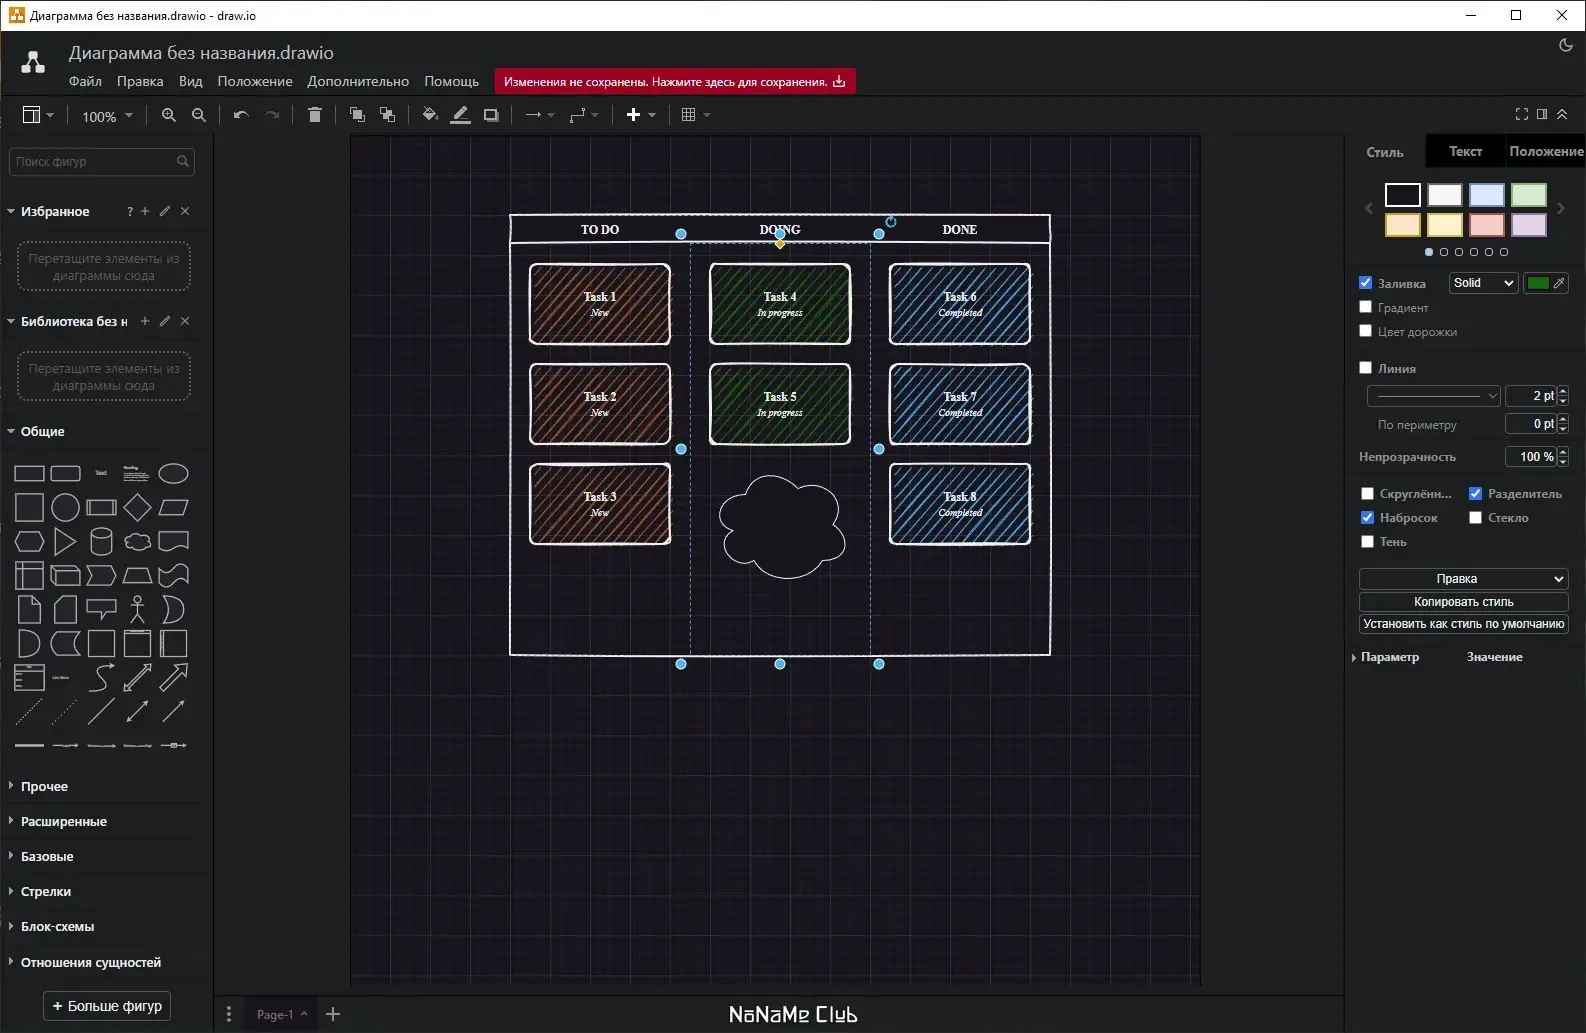Viewport: 1586px width, 1033px height.
Task: Save via the unsaved changes banner
Action: (x=675, y=82)
